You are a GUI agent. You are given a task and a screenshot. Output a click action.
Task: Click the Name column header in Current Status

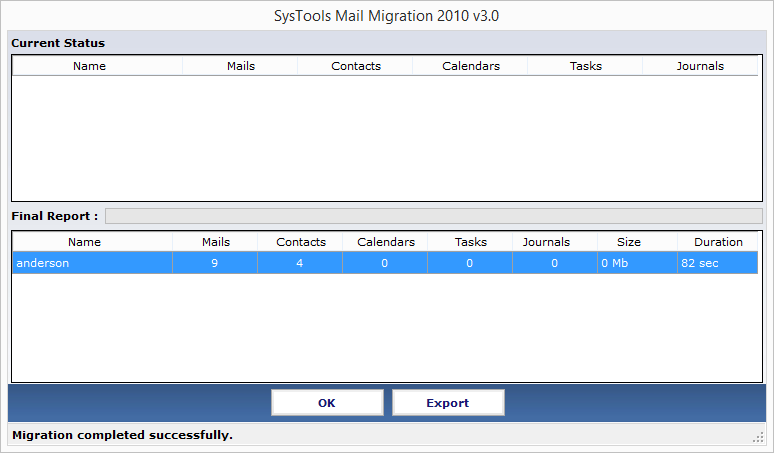tap(97, 66)
